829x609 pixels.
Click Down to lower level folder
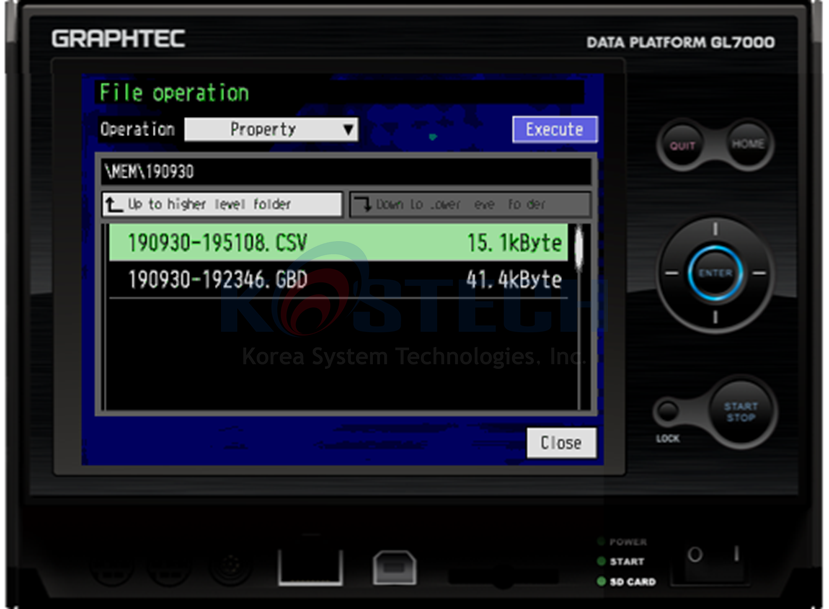(470, 205)
